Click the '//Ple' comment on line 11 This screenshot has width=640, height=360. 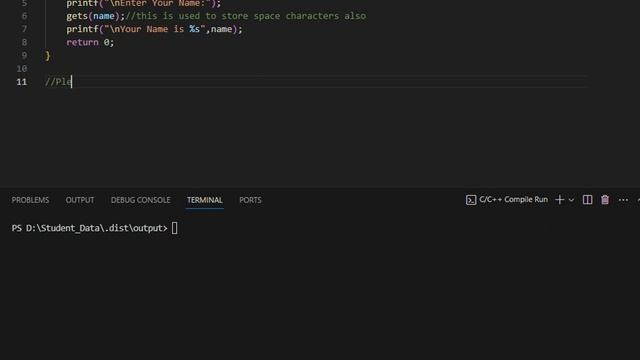click(58, 82)
